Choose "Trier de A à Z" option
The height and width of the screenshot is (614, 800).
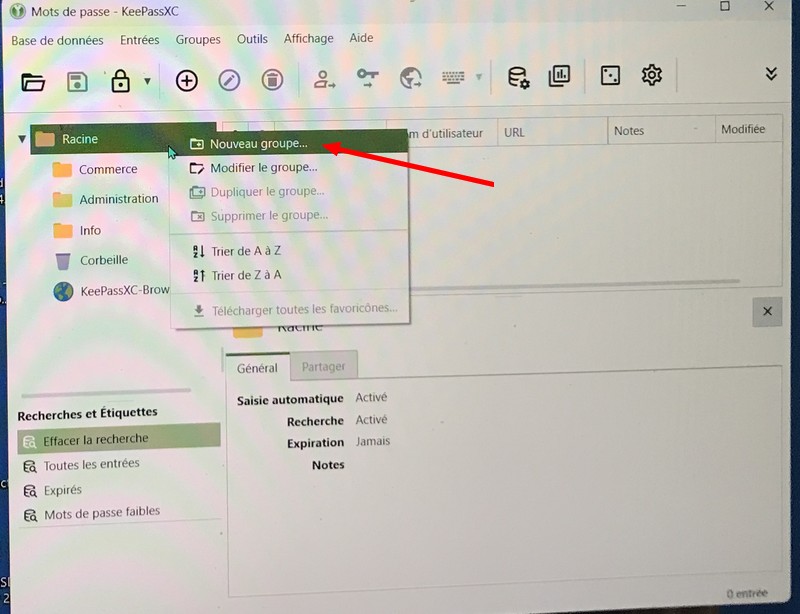(246, 251)
